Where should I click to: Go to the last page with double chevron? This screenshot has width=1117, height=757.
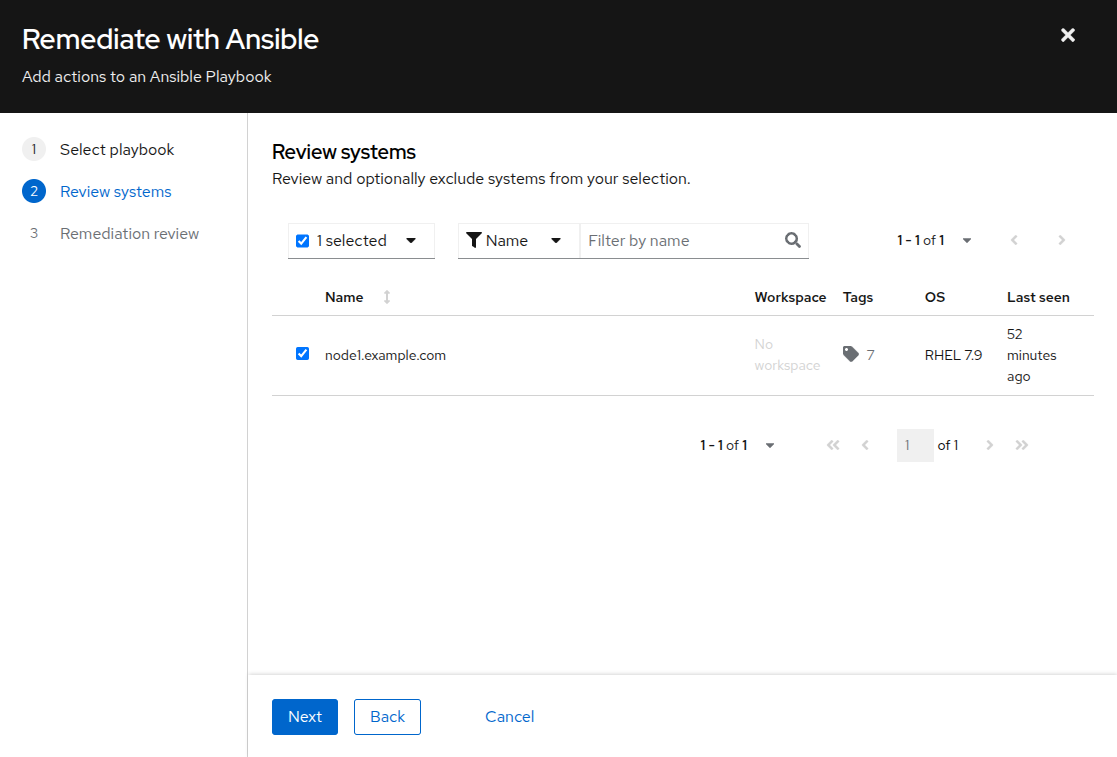tap(1022, 445)
